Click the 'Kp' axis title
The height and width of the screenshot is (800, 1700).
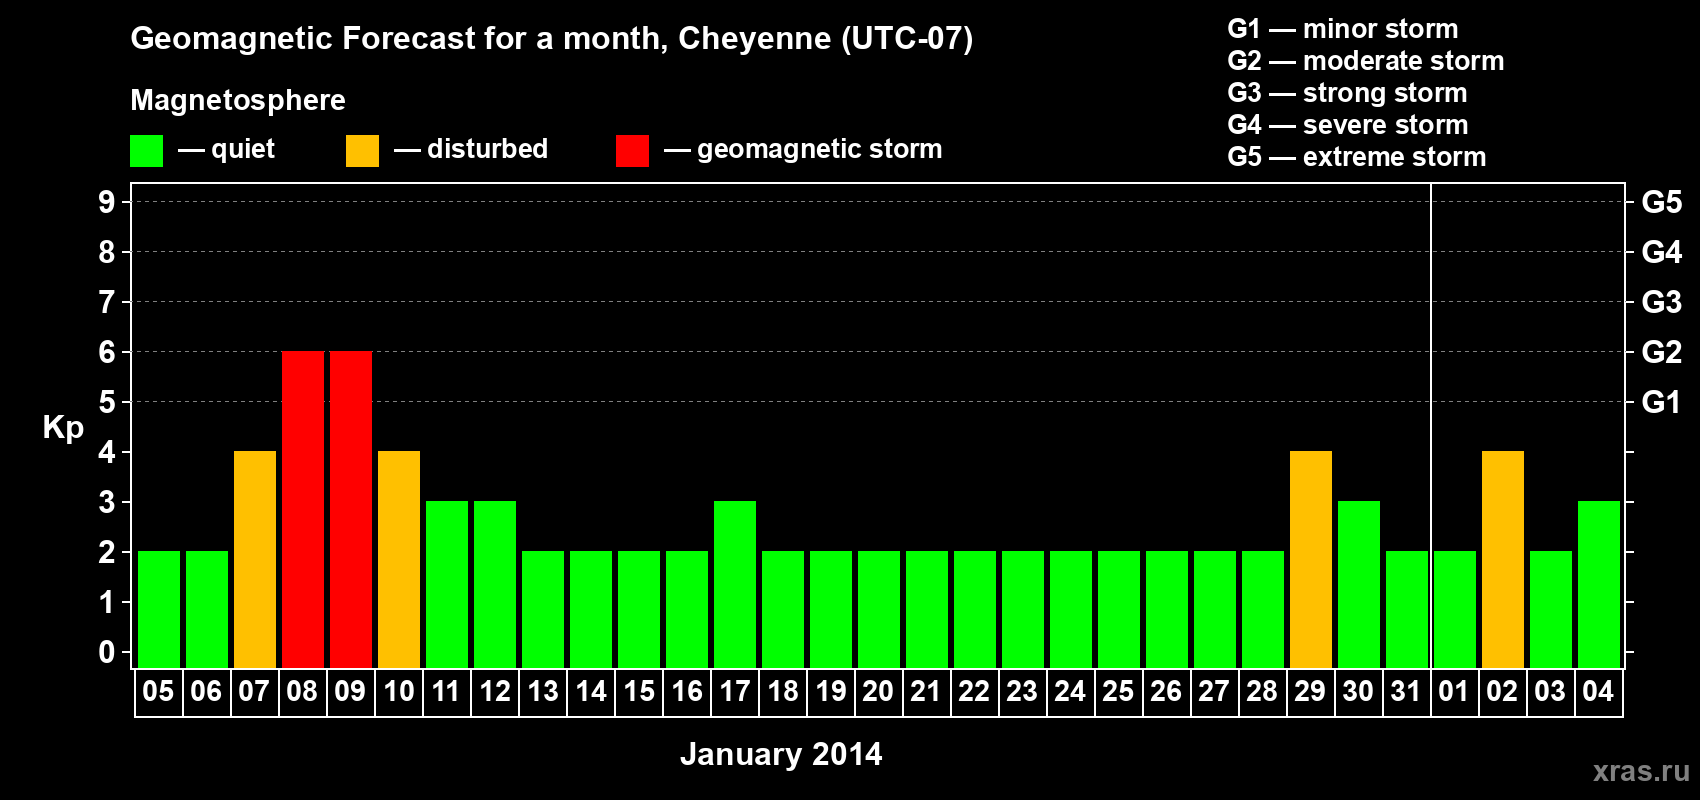(63, 428)
